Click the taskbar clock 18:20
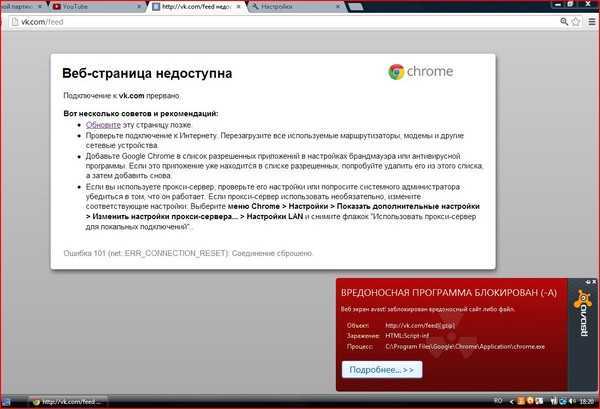 pos(586,402)
